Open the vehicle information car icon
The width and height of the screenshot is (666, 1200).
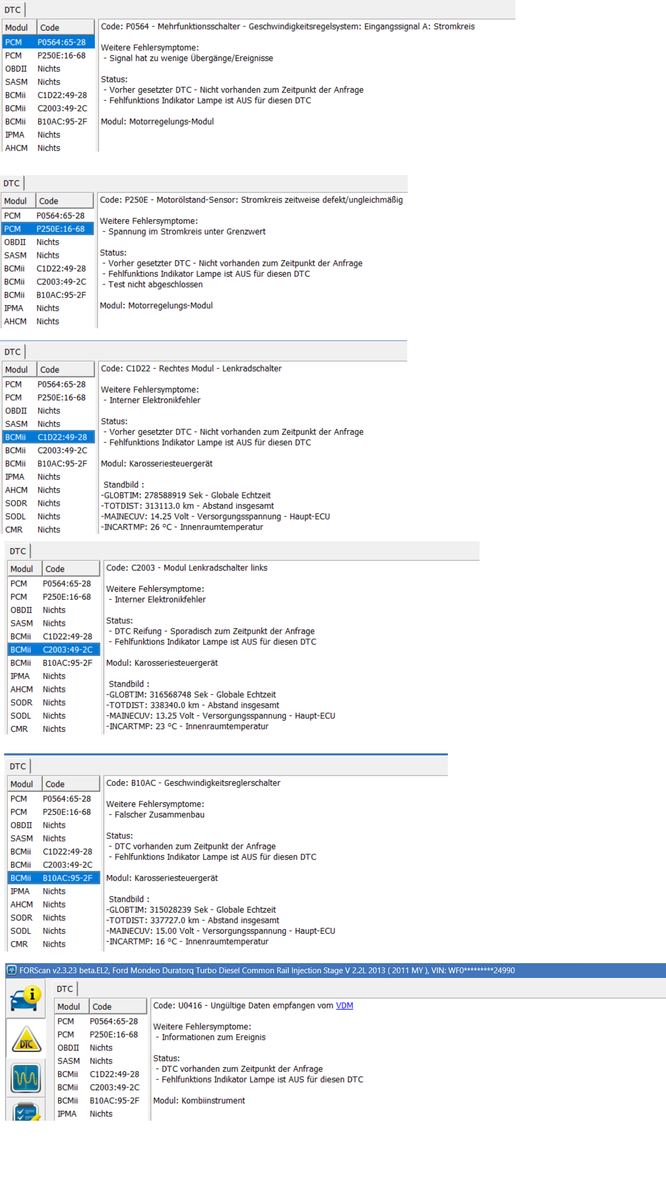pos(25,998)
